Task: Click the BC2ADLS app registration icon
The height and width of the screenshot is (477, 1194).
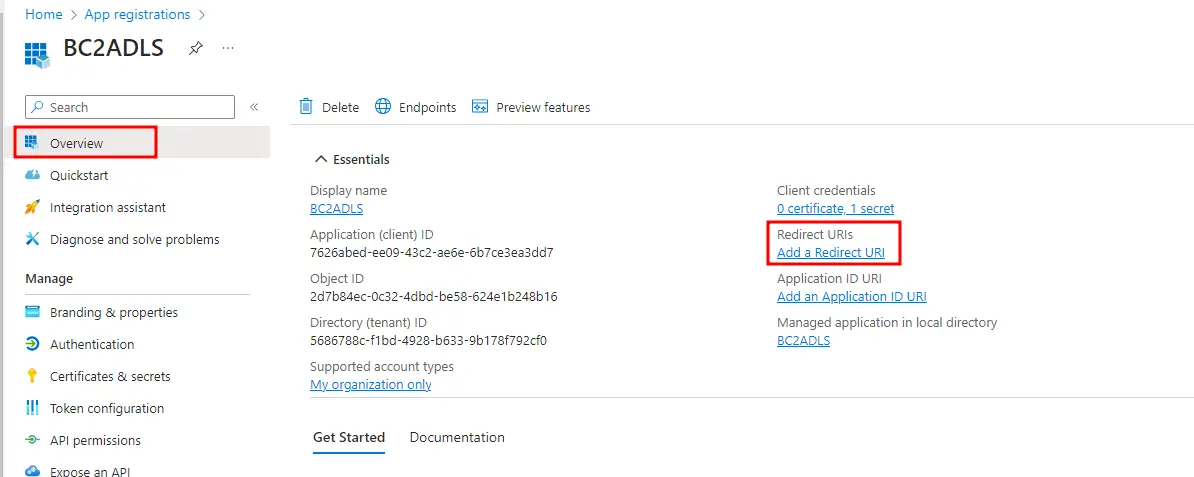Action: (37, 56)
